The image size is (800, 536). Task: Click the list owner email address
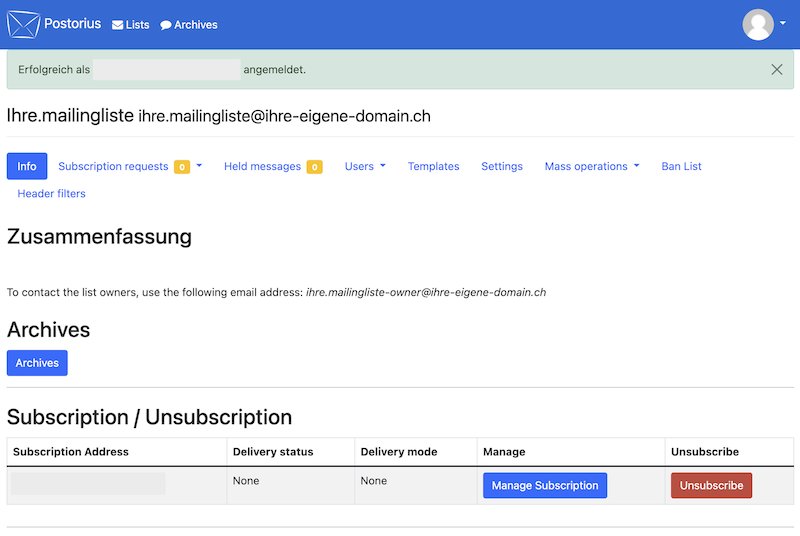tap(426, 292)
